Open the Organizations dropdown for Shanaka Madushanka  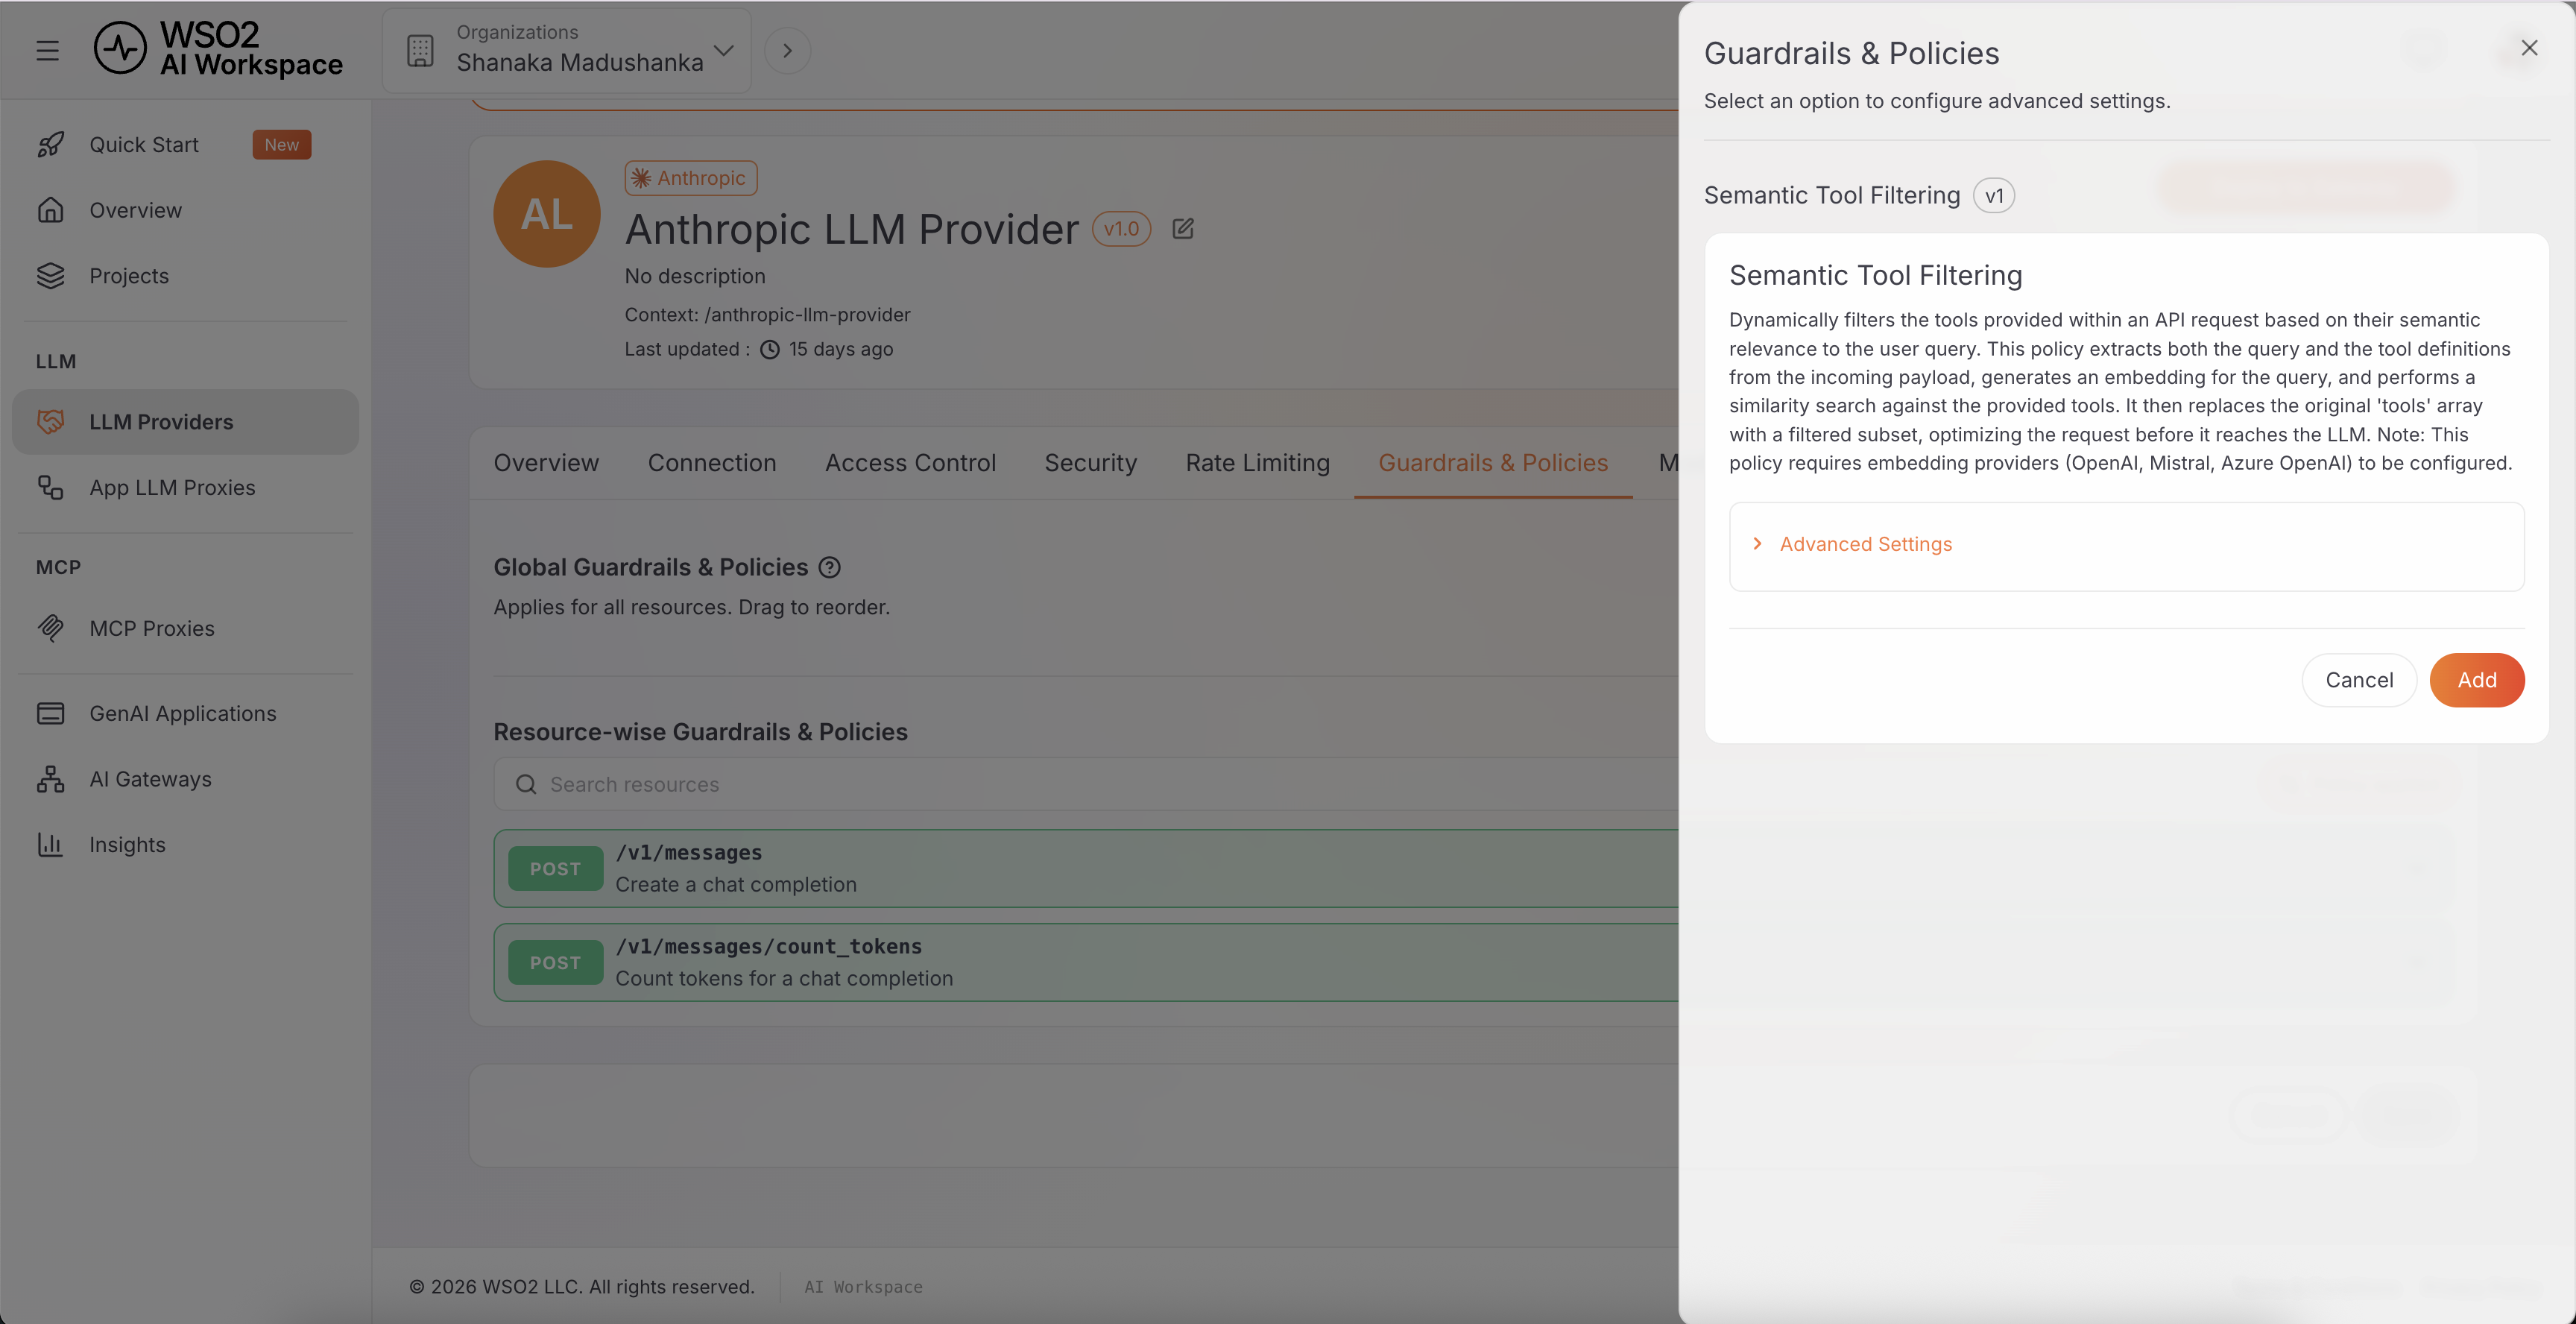click(567, 50)
